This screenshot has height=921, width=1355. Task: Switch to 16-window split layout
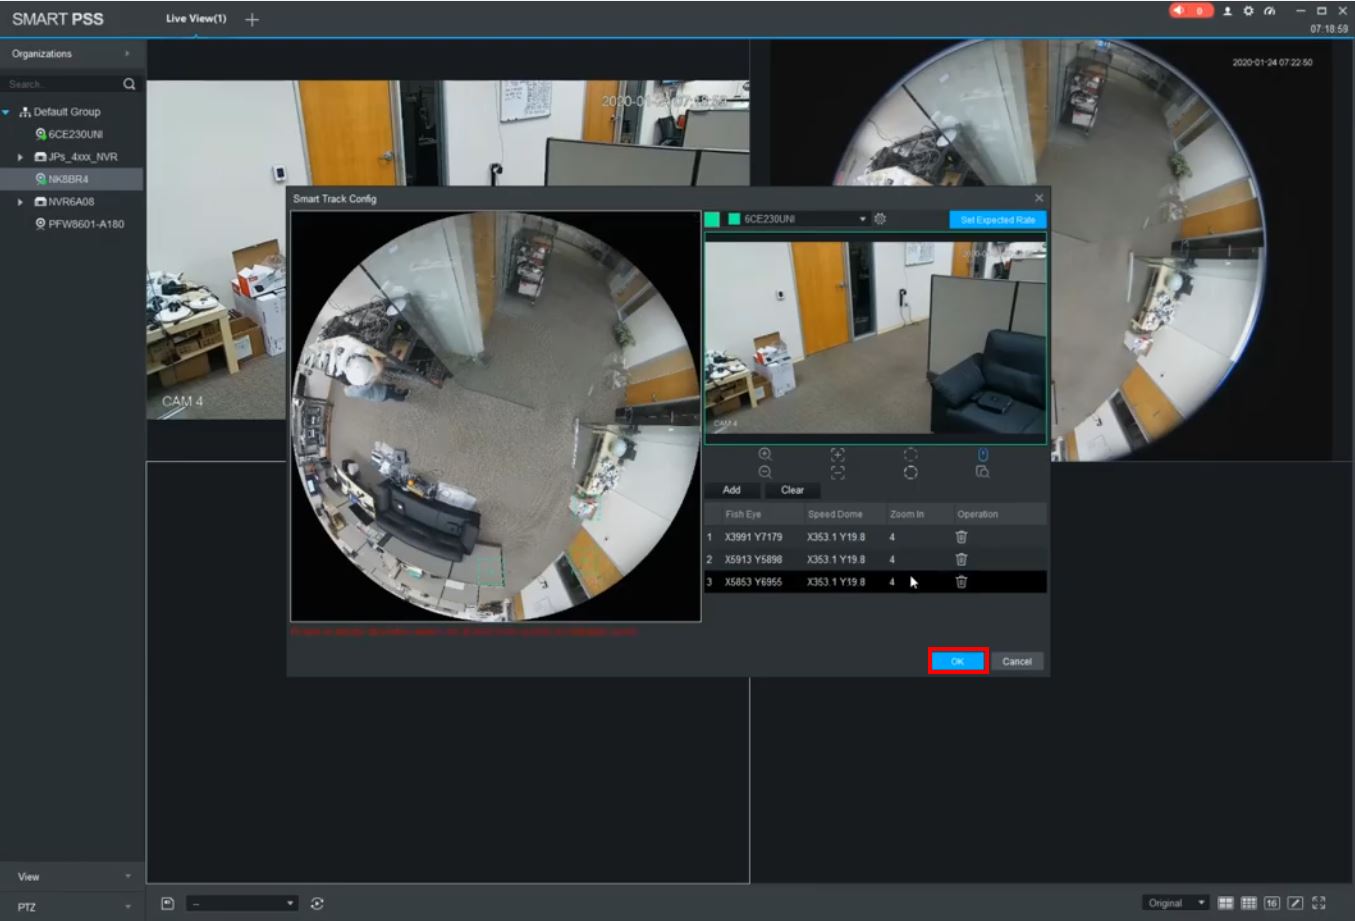(1271, 903)
